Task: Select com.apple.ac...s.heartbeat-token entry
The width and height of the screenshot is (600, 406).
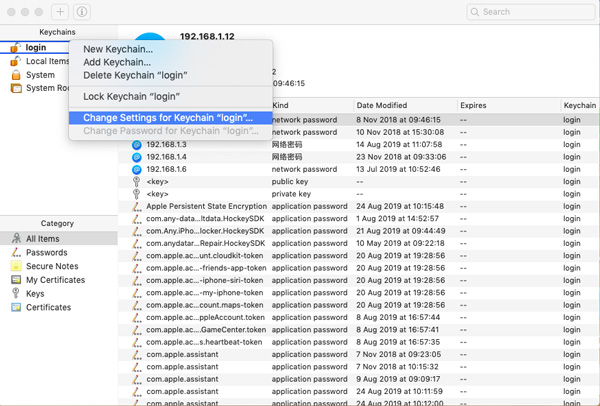Action: tap(204, 342)
